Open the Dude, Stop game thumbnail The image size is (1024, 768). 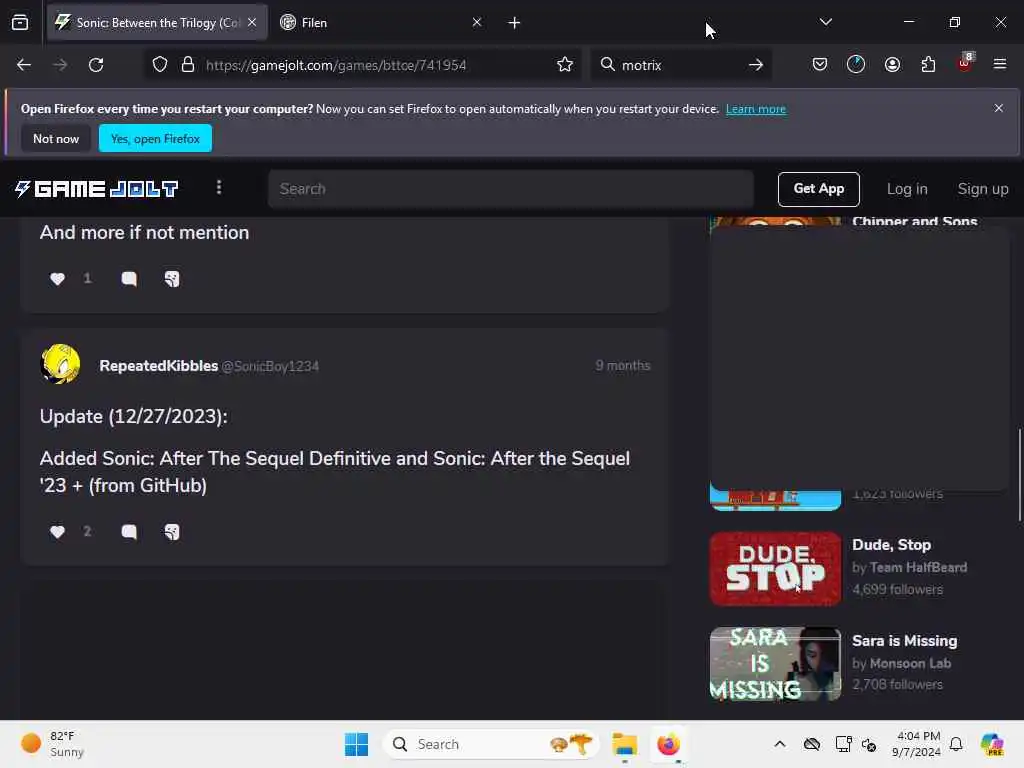click(775, 568)
